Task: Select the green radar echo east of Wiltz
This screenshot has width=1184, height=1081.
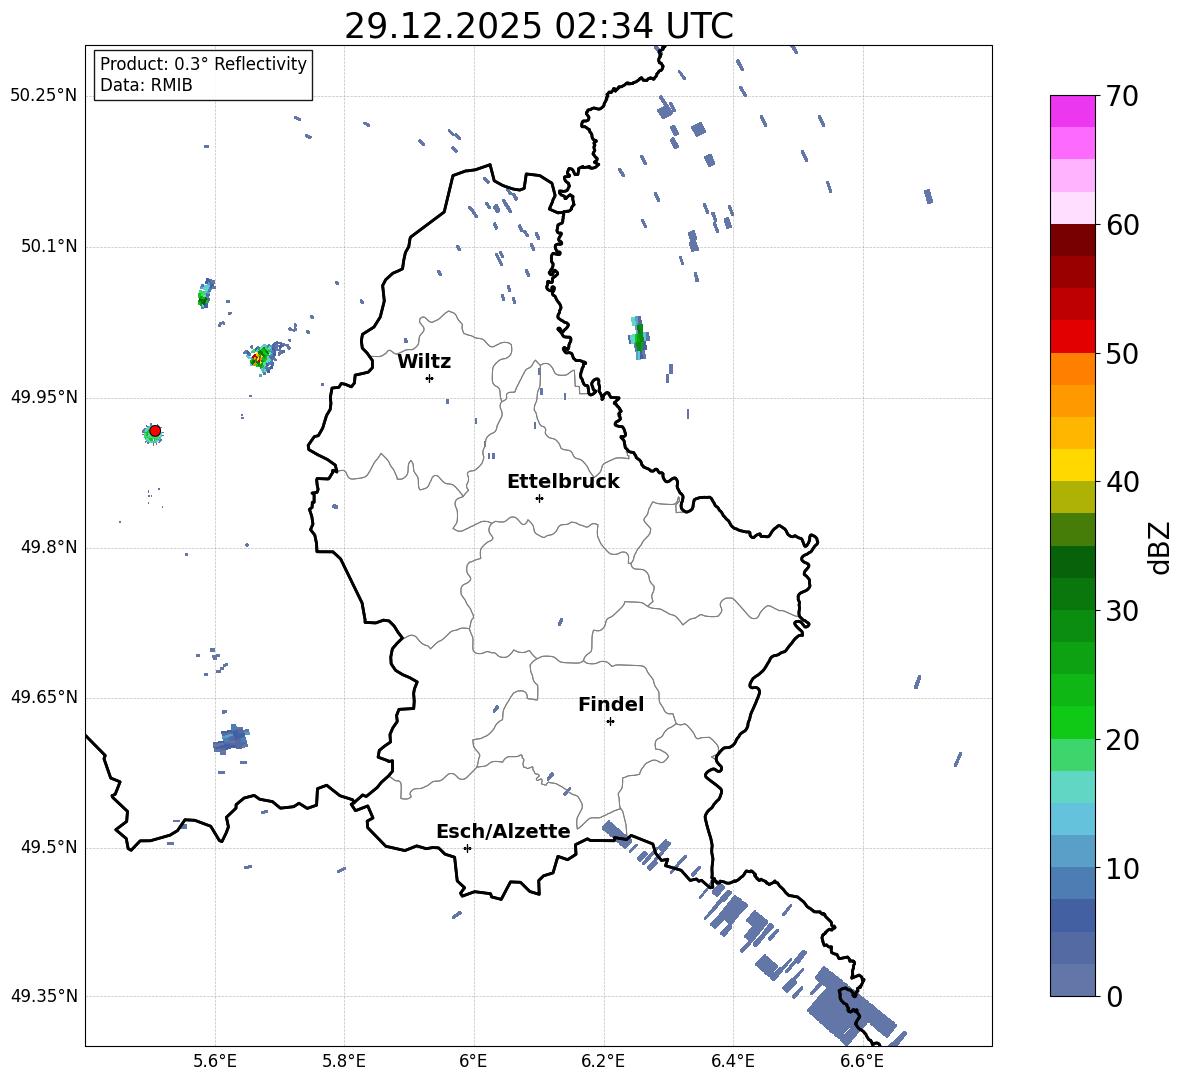Action: [639, 340]
